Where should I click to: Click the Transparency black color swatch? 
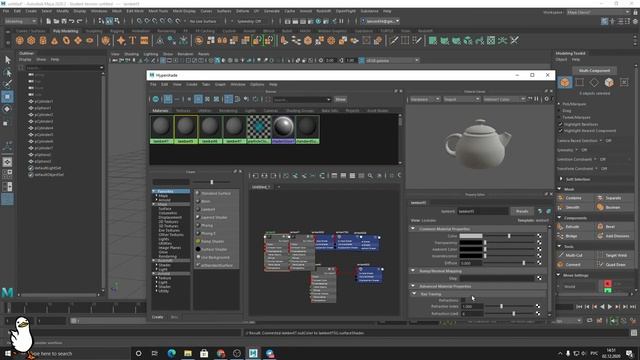(x=471, y=242)
